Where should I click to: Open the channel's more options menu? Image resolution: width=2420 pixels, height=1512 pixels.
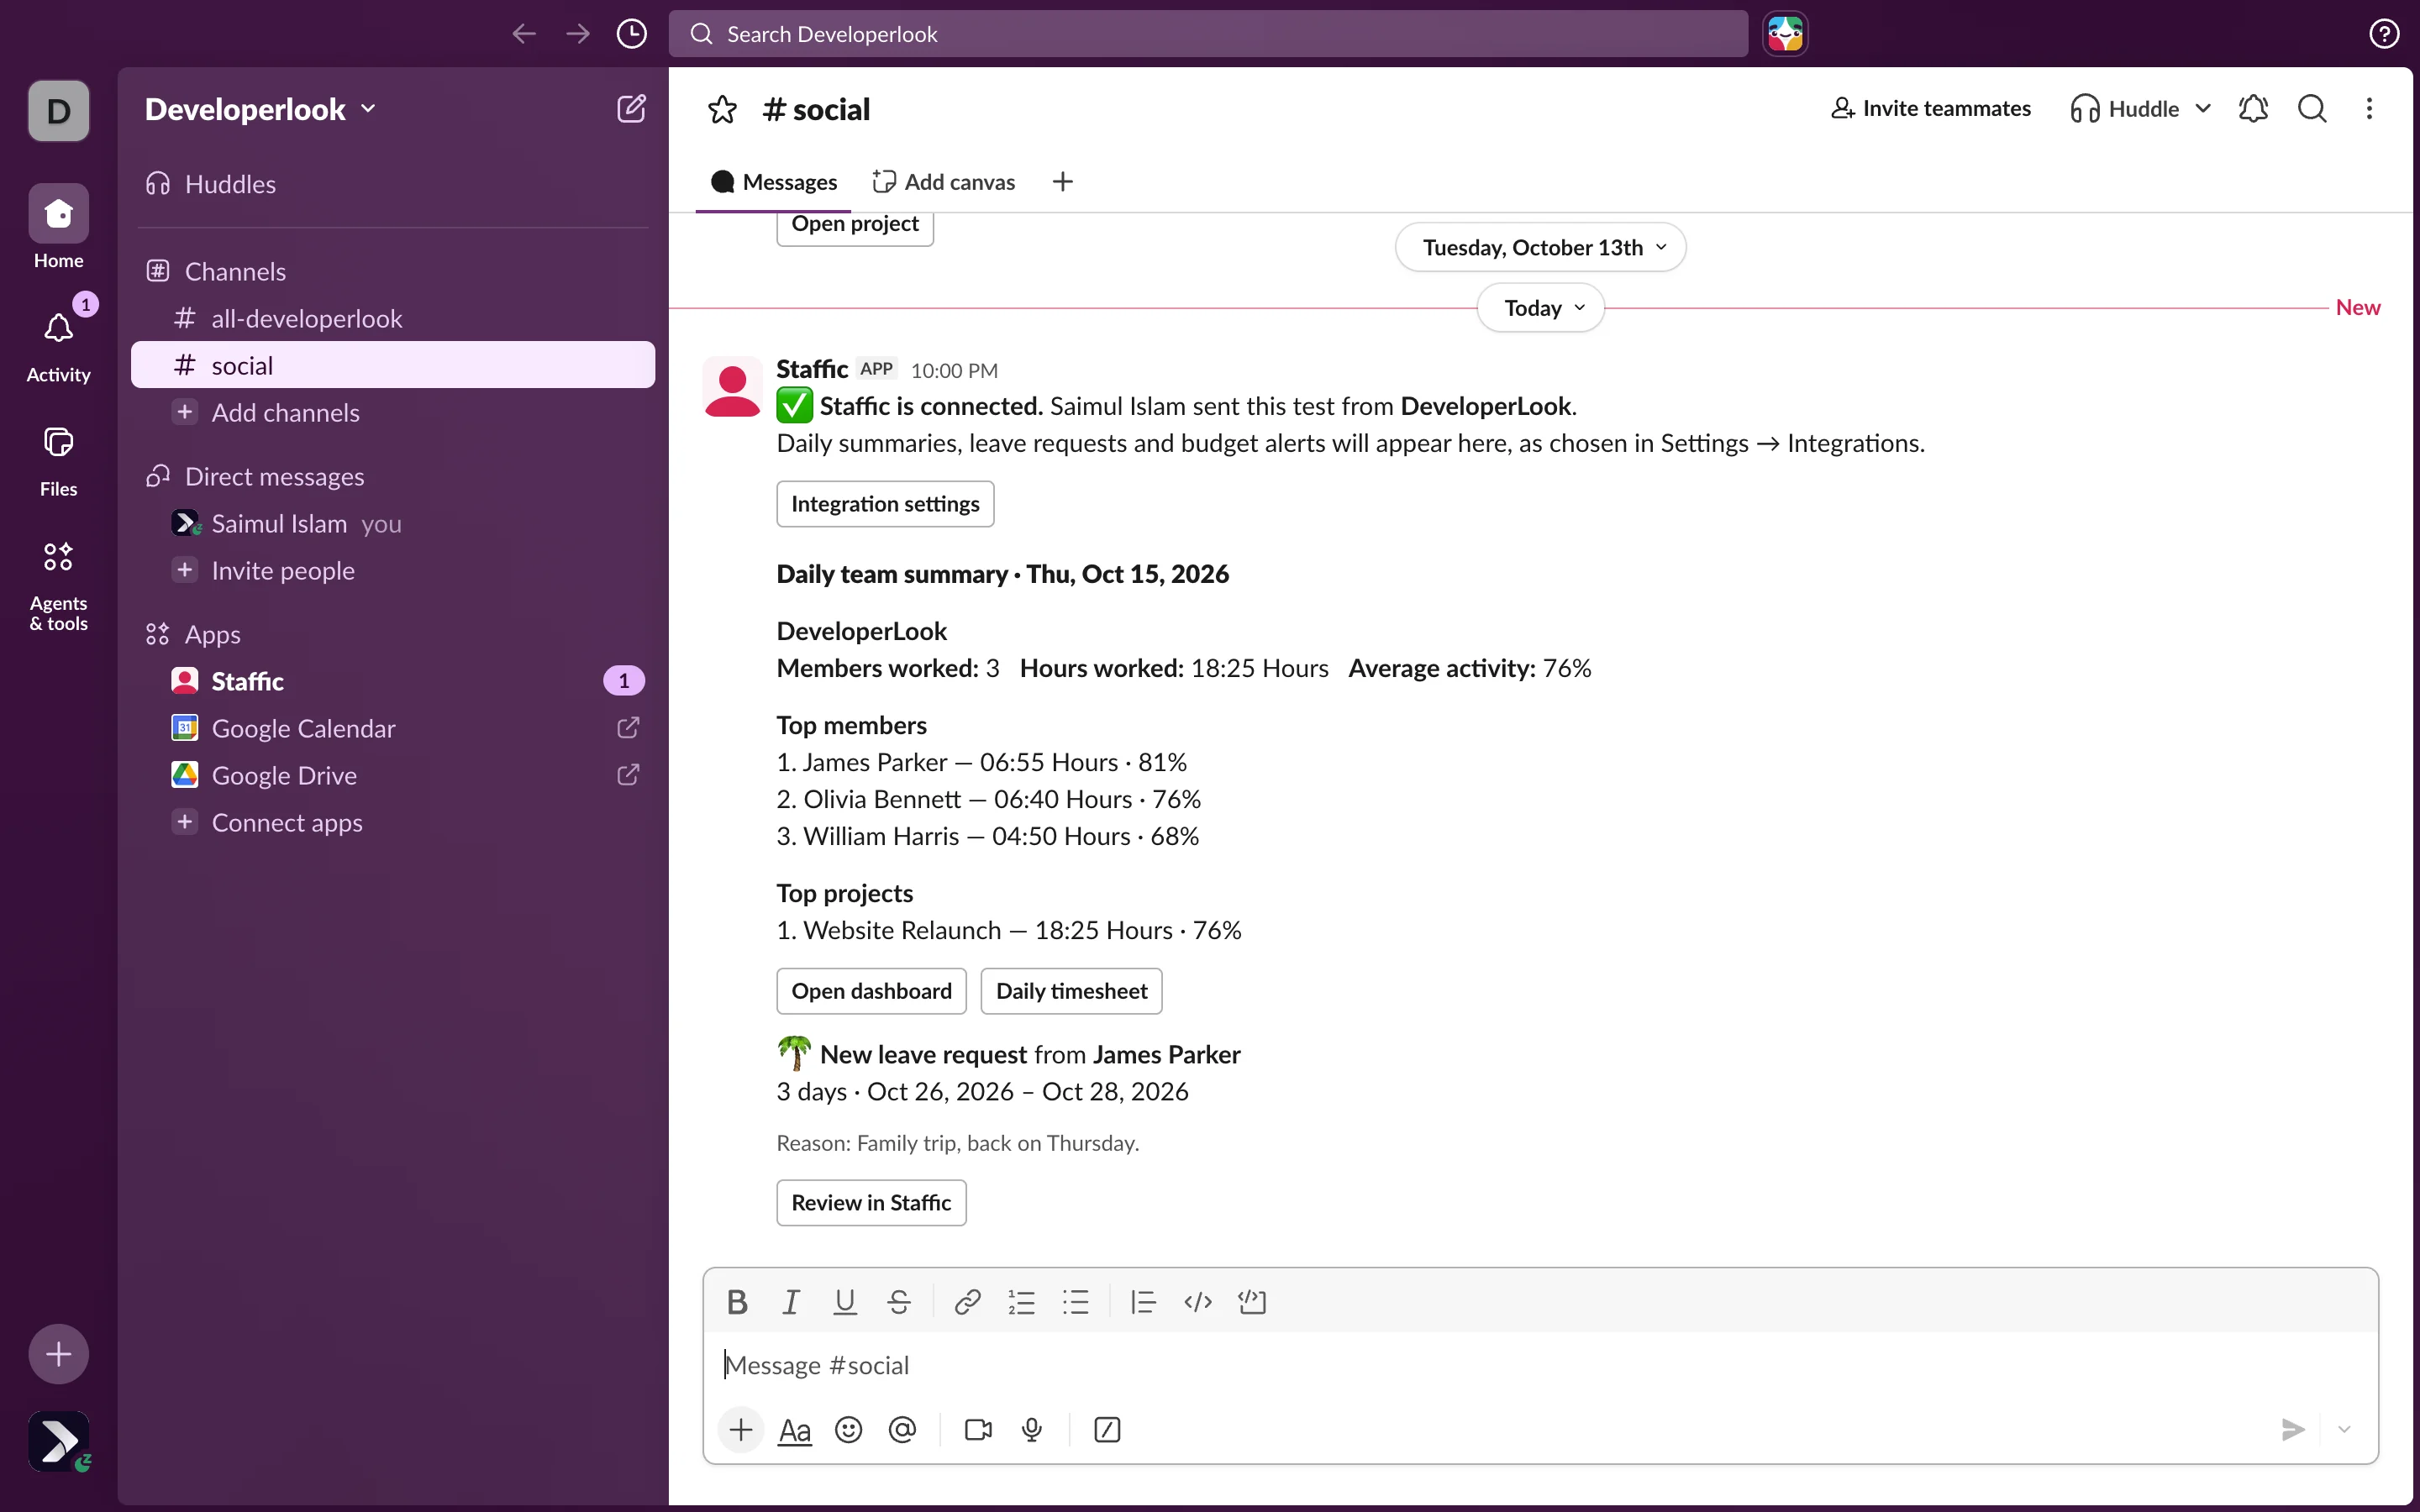click(2369, 108)
